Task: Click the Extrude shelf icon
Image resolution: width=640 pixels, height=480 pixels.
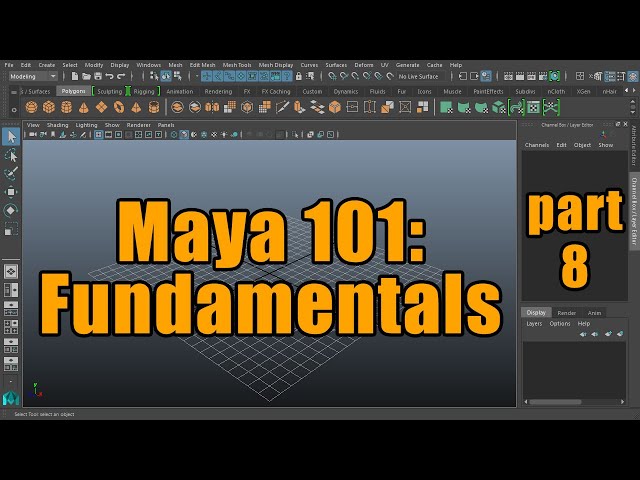Action: pyautogui.click(x=300, y=107)
